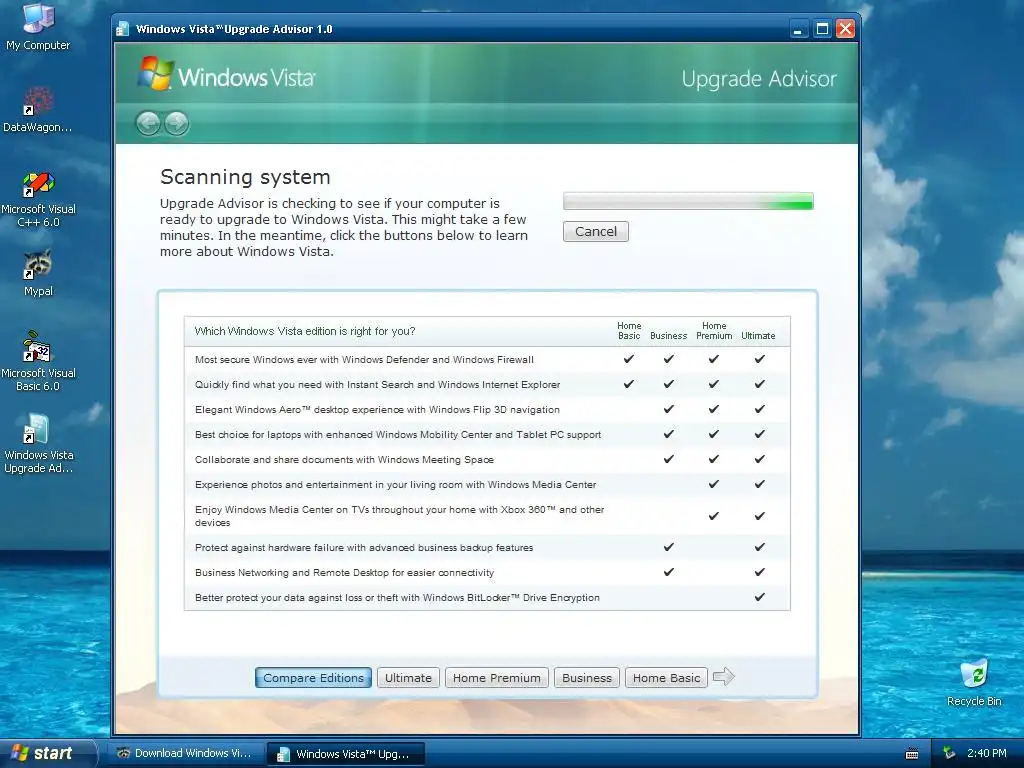The height and width of the screenshot is (768, 1024).
Task: Click the Ultimate column header
Action: point(758,336)
